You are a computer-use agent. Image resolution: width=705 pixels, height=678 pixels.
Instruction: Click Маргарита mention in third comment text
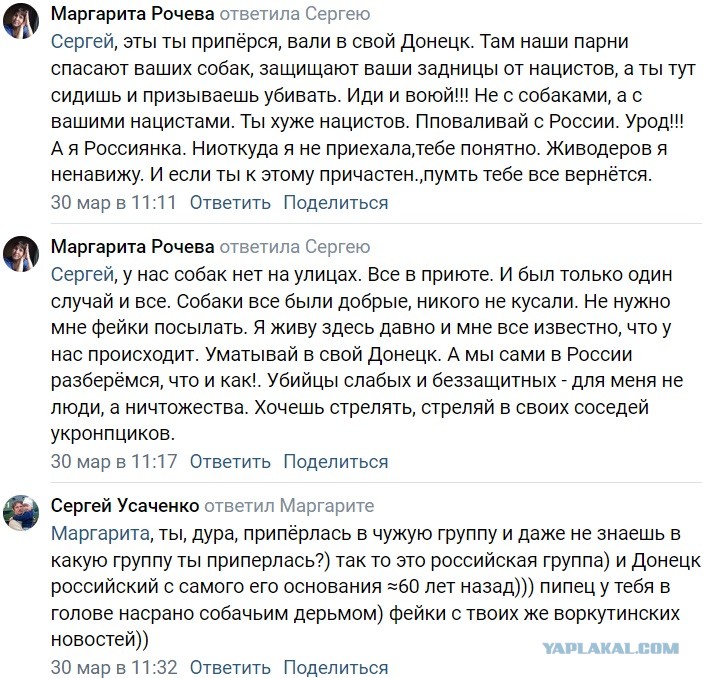pos(100,533)
